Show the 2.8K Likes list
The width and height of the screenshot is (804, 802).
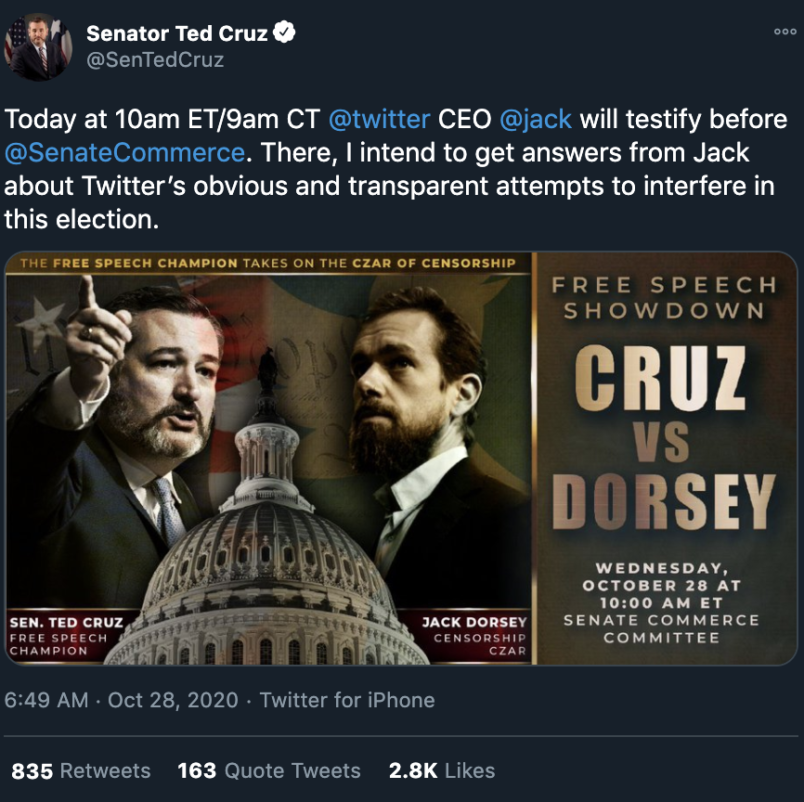pos(441,770)
